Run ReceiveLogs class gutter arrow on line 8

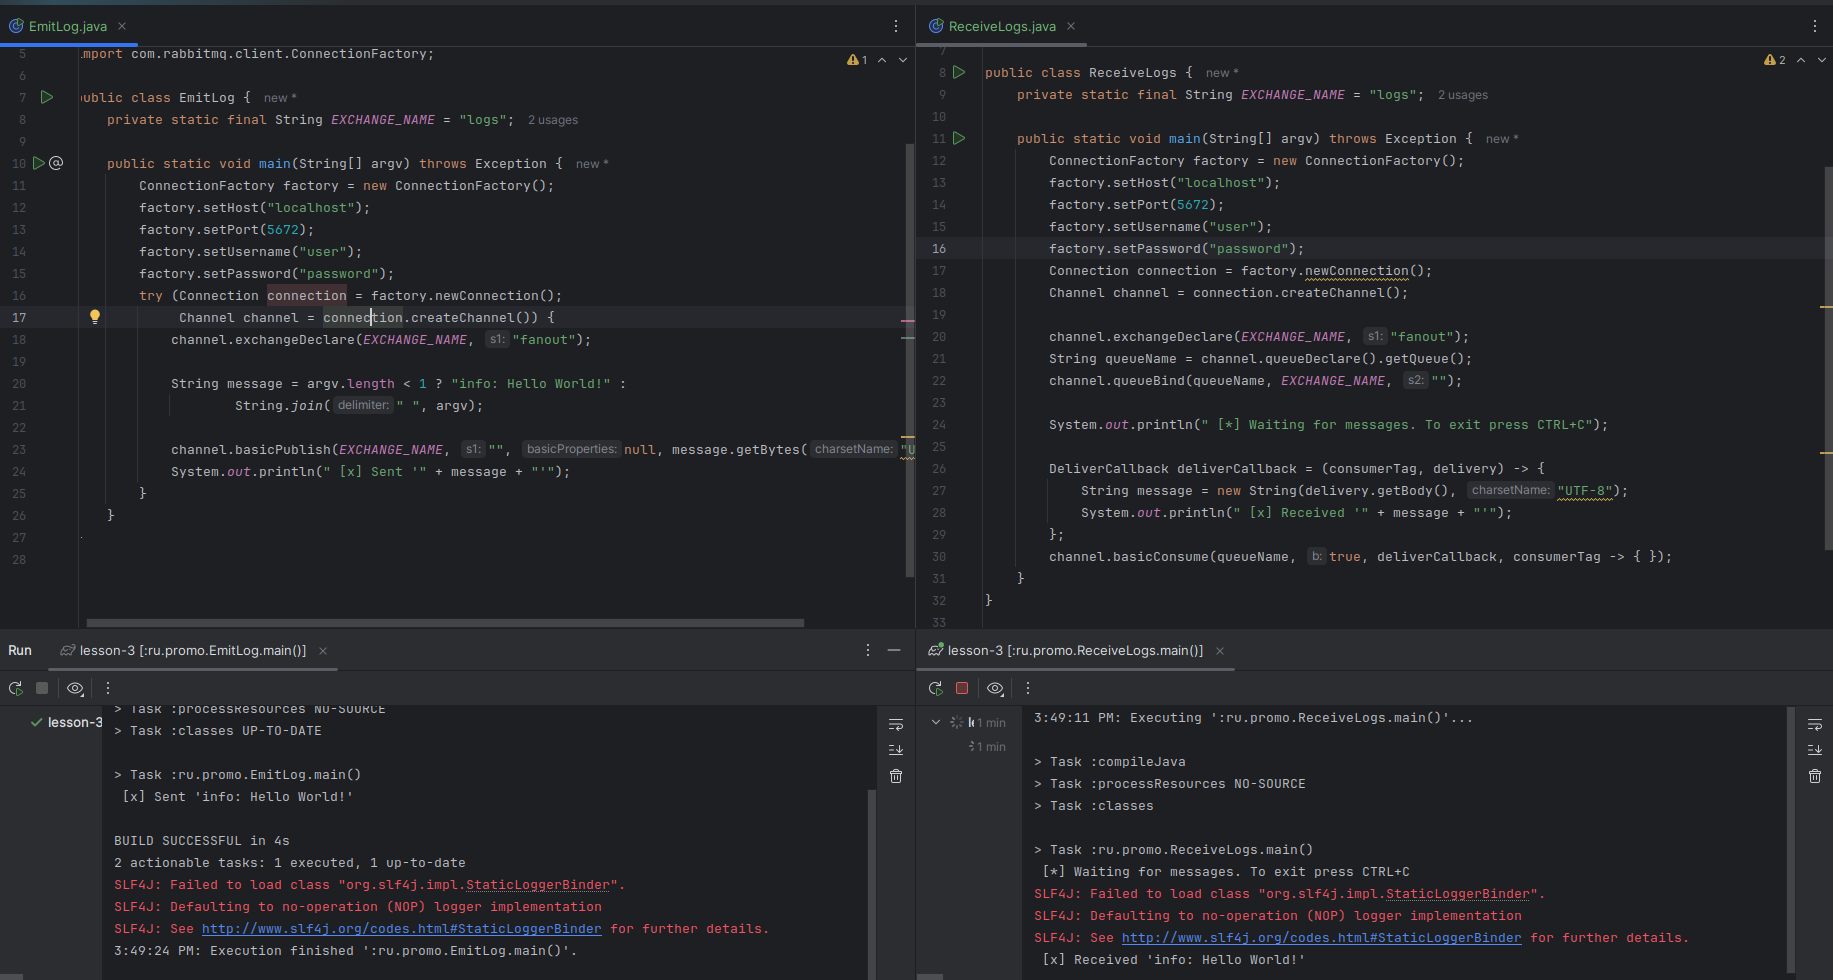tap(959, 72)
